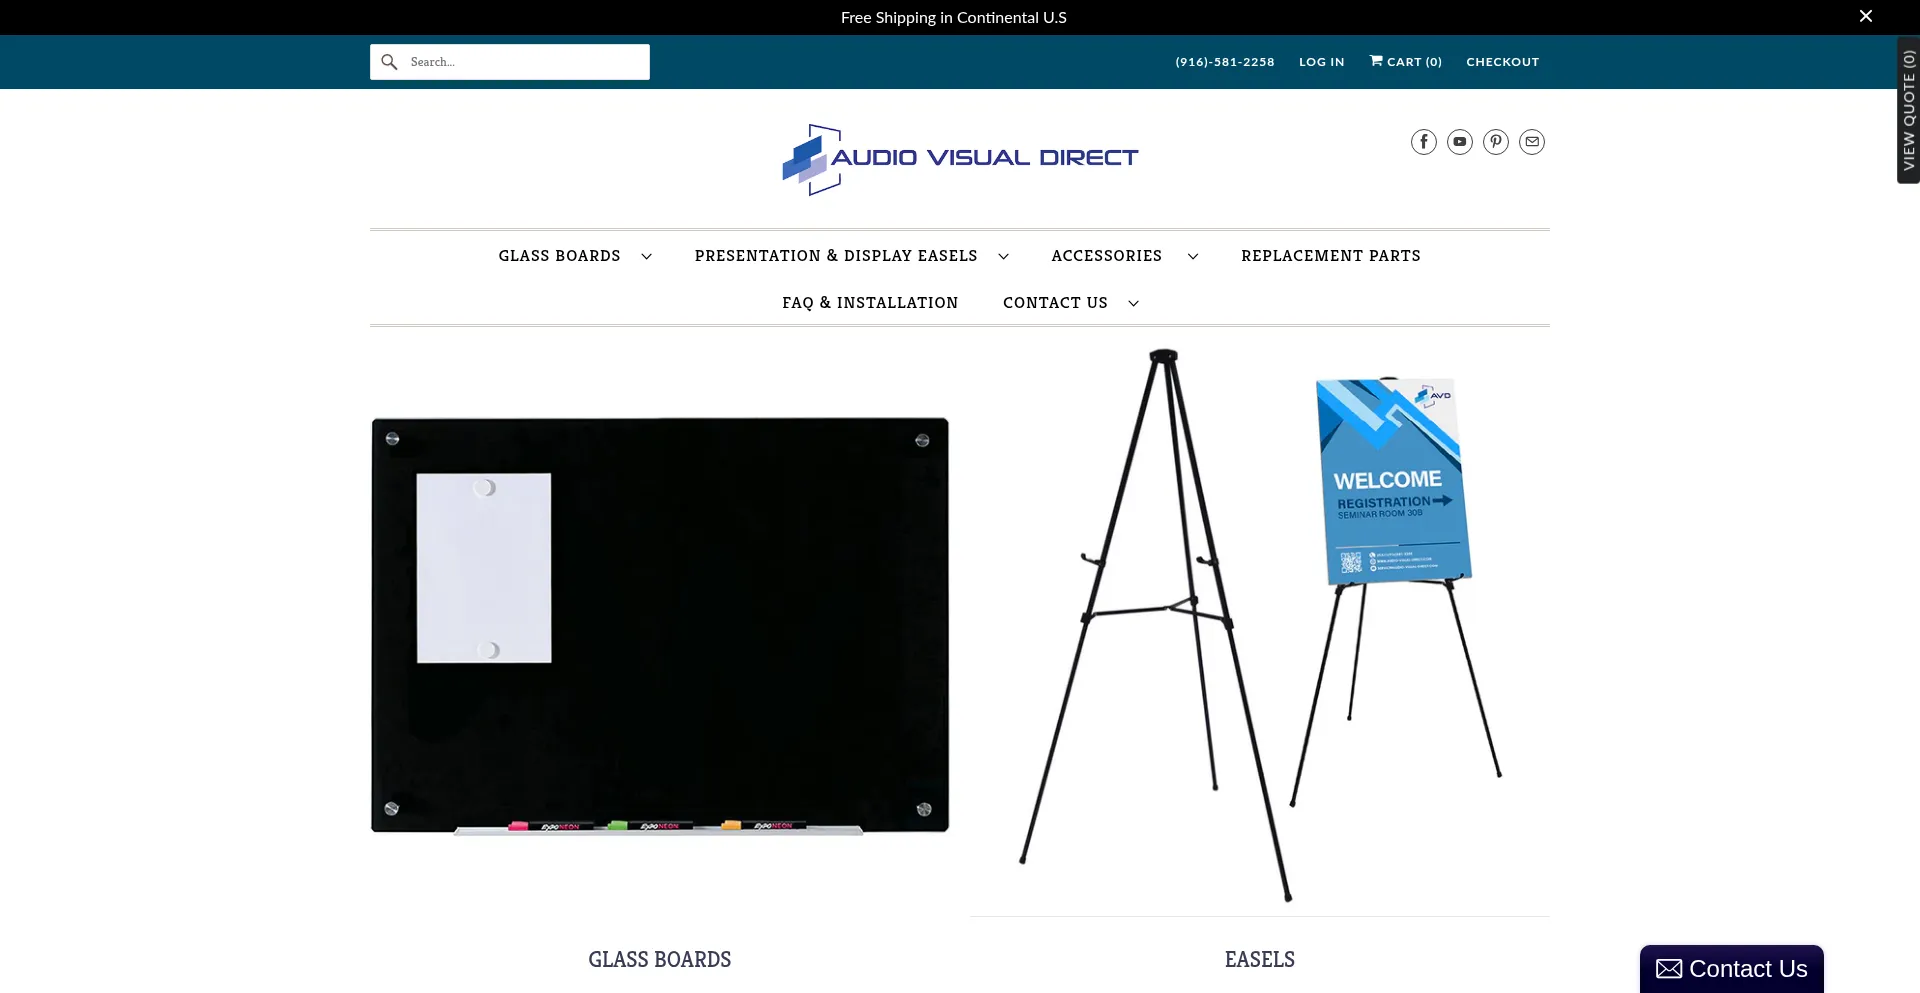Open the Glass Boards menu
1920x993 pixels.
click(560, 256)
